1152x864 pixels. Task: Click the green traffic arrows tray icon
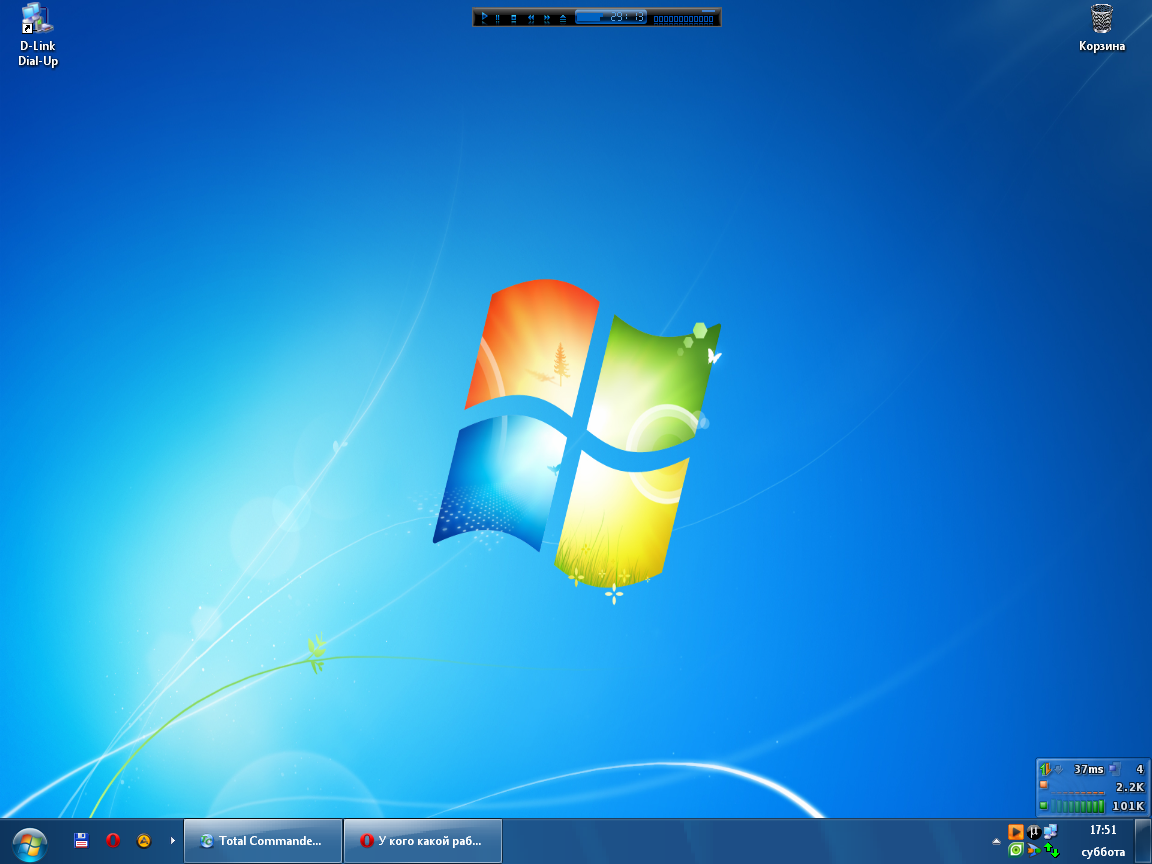[1052, 850]
